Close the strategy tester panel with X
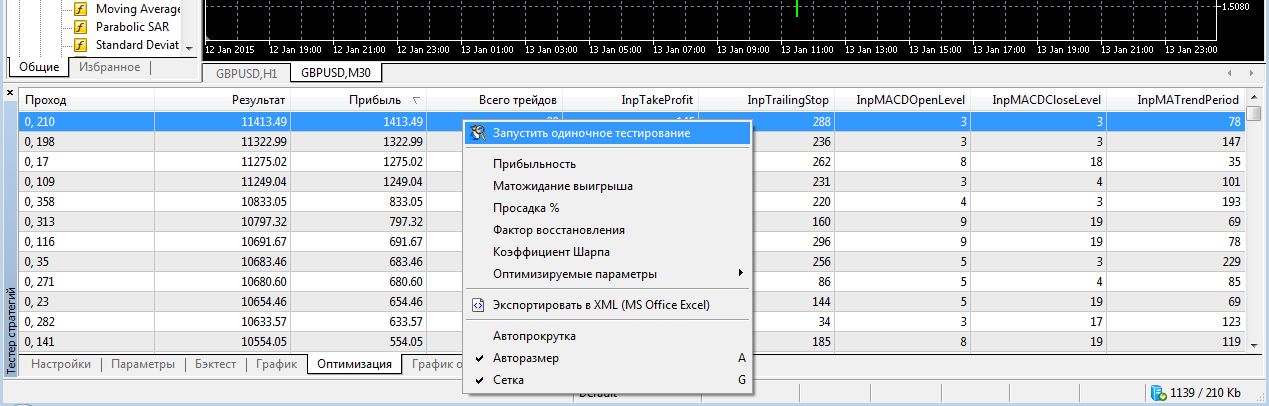 (x=9, y=93)
